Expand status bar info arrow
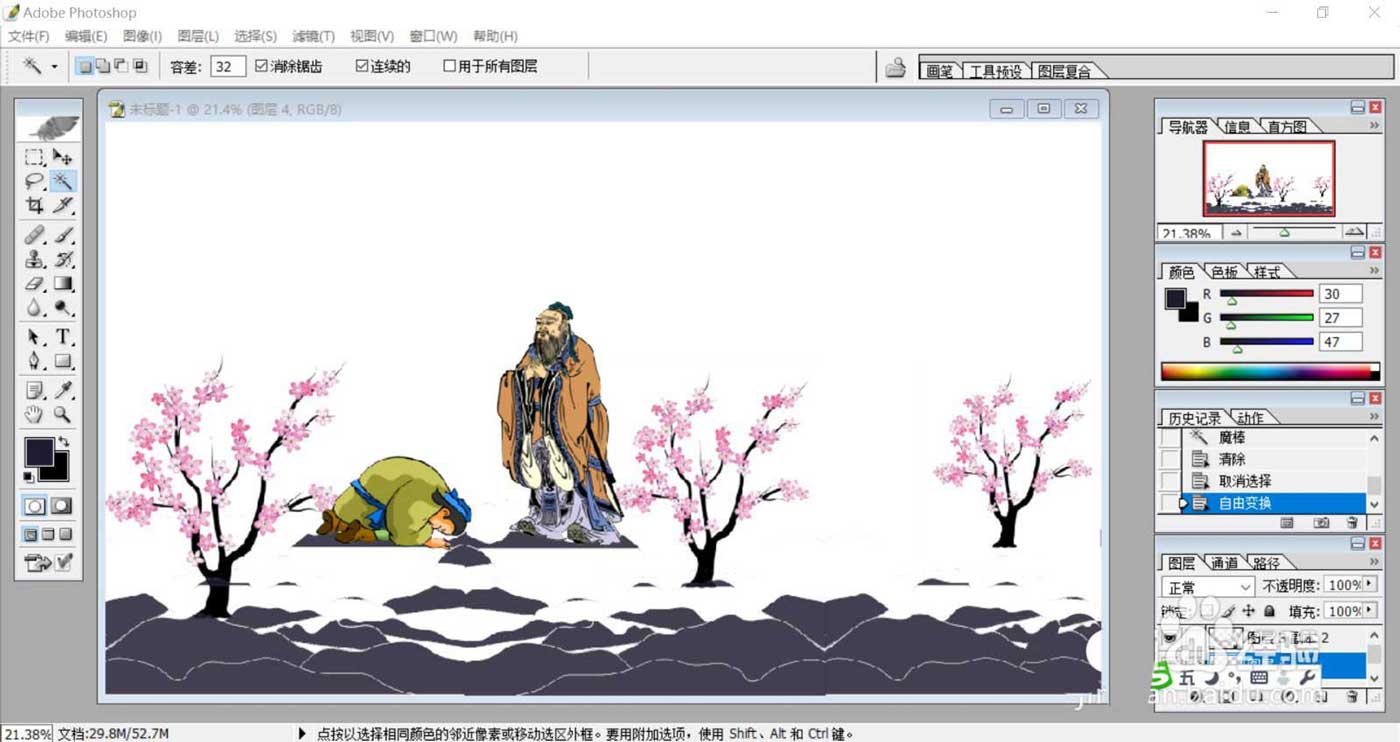 302,733
